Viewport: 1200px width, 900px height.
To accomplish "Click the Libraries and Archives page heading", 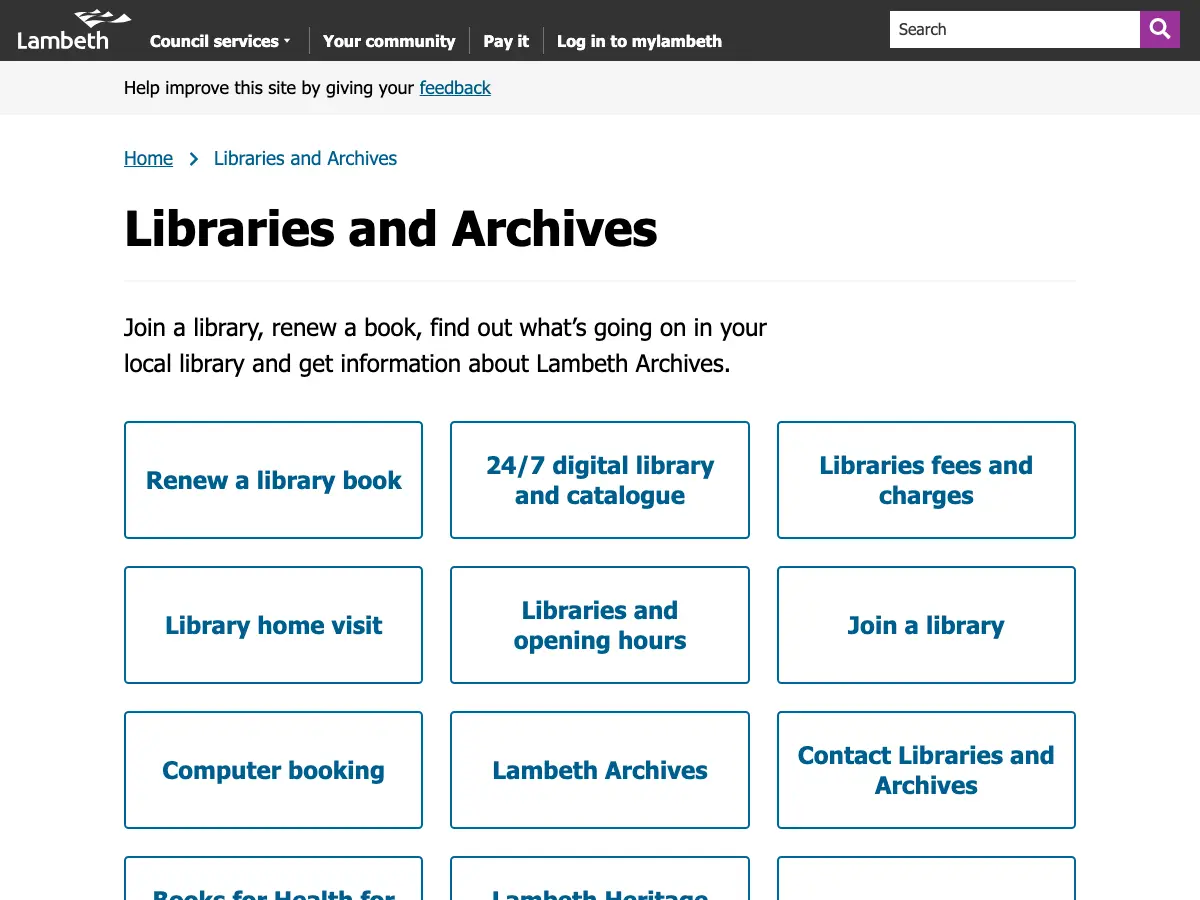I will point(391,229).
